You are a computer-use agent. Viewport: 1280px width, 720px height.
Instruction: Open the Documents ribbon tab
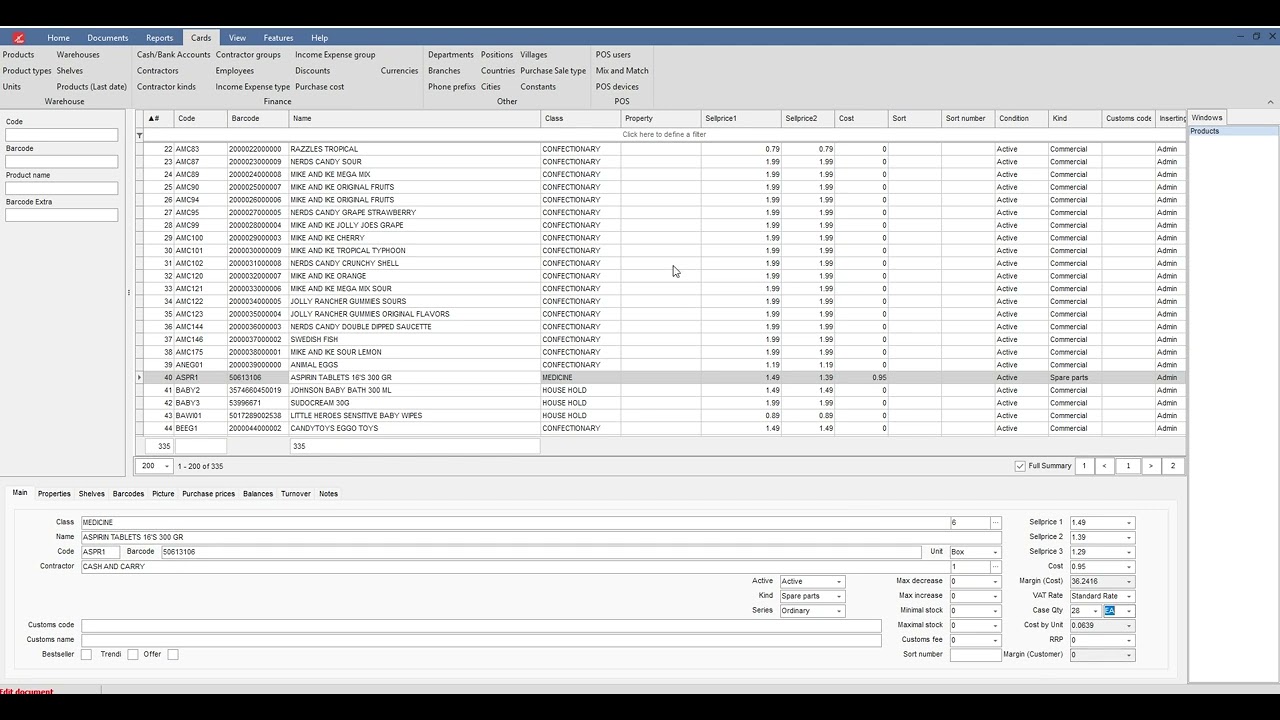point(108,38)
